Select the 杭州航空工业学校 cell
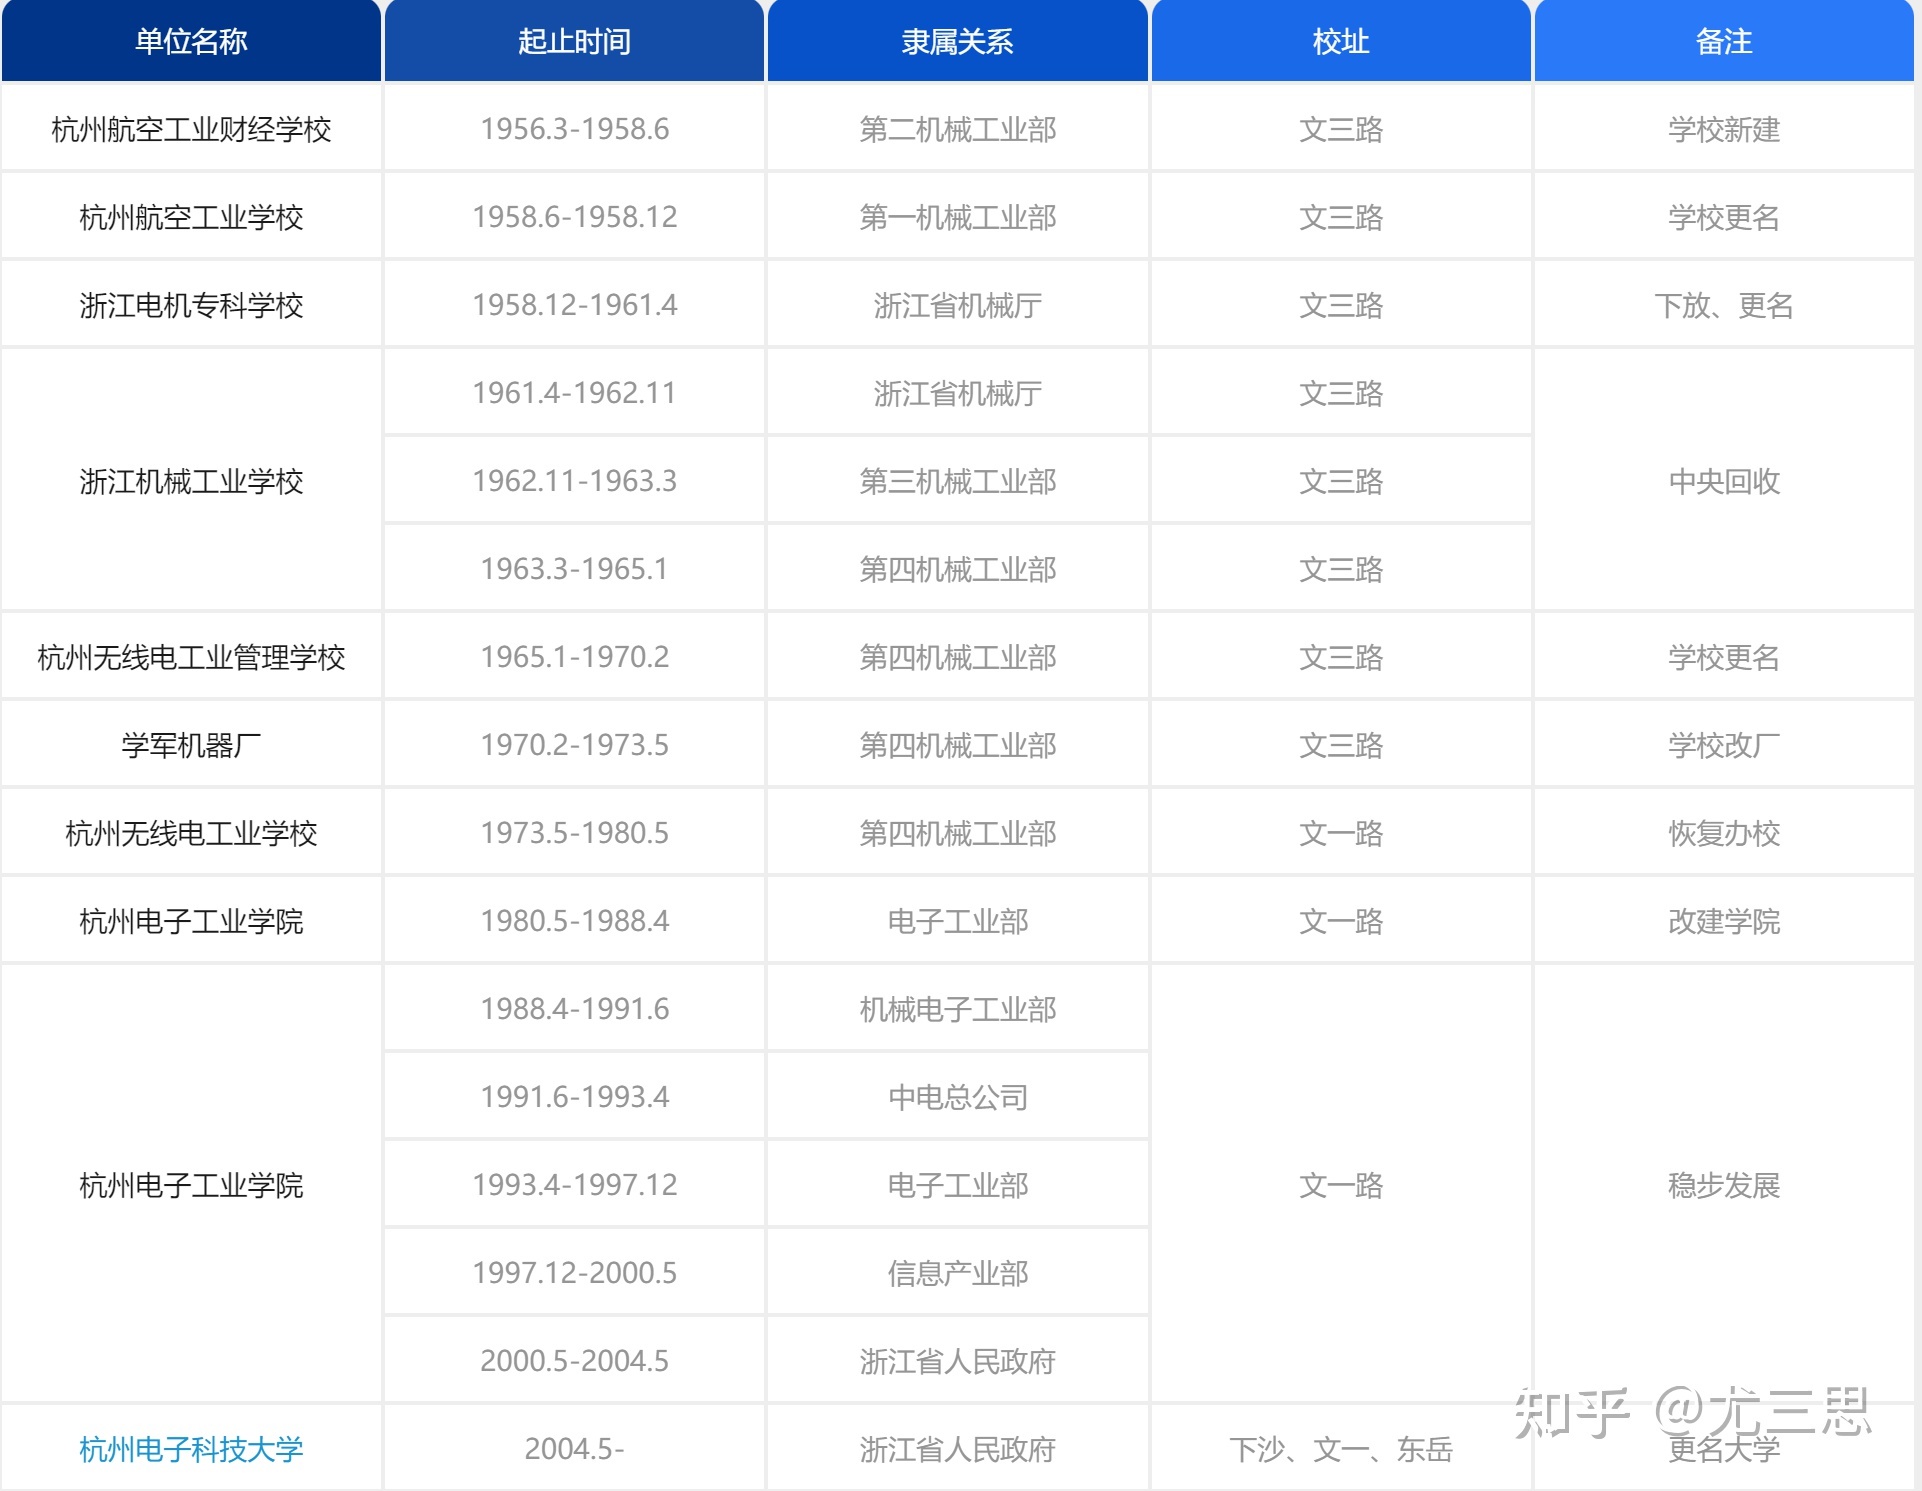The height and width of the screenshot is (1491, 1922). (191, 216)
